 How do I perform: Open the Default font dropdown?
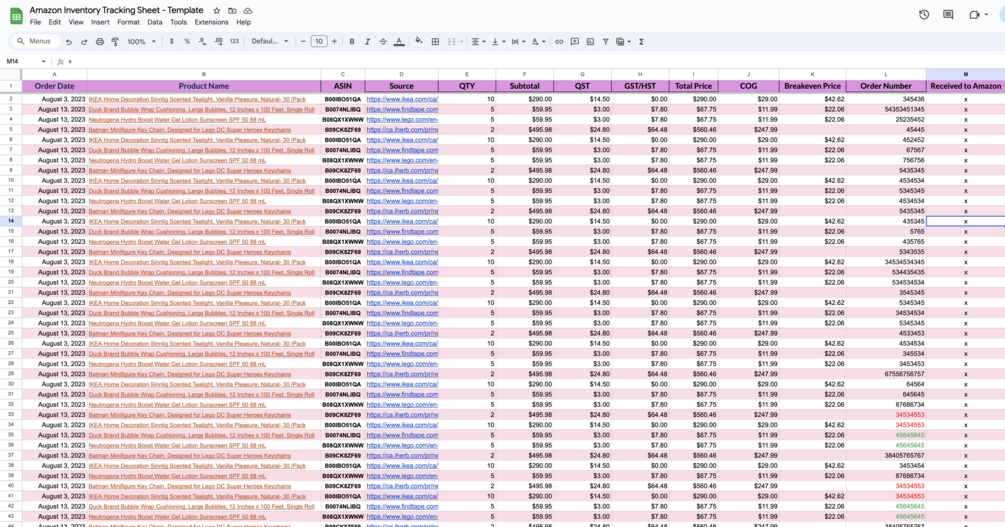[269, 42]
